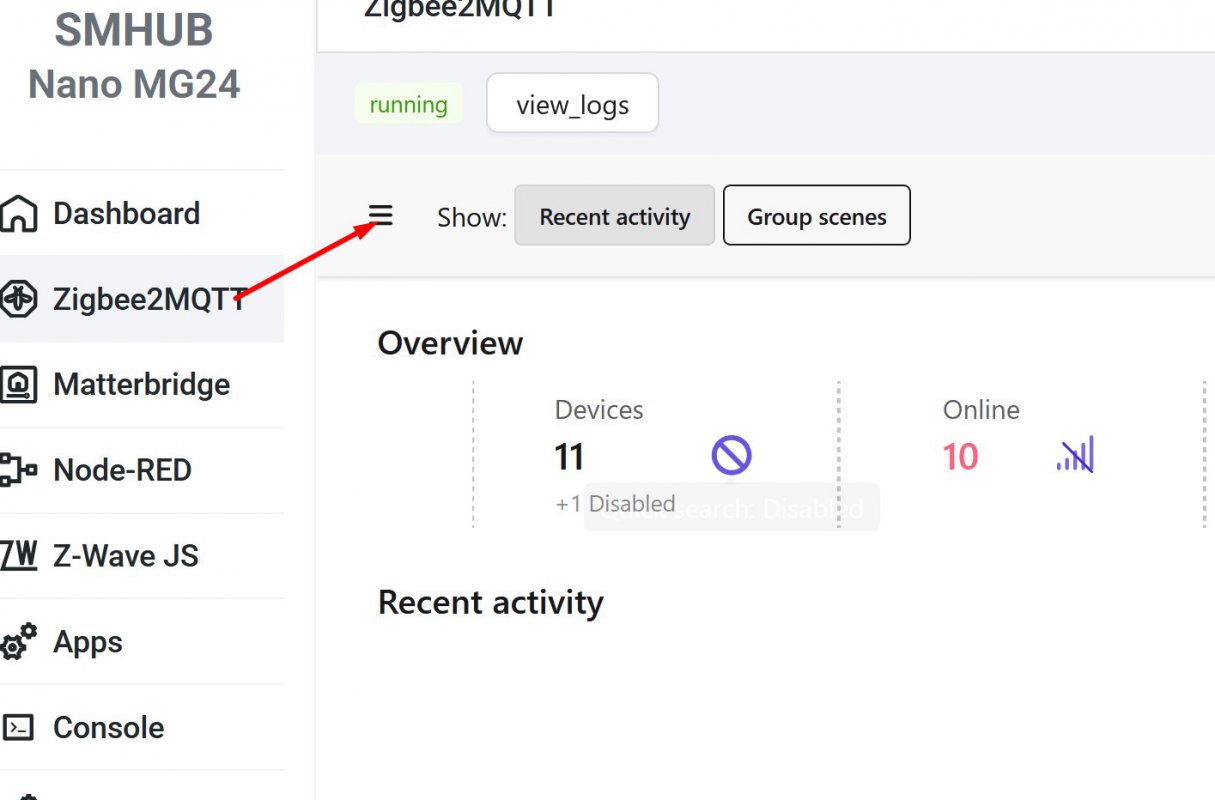
Task: Open view_logs for Zigbee2MQTT
Action: pos(572,104)
